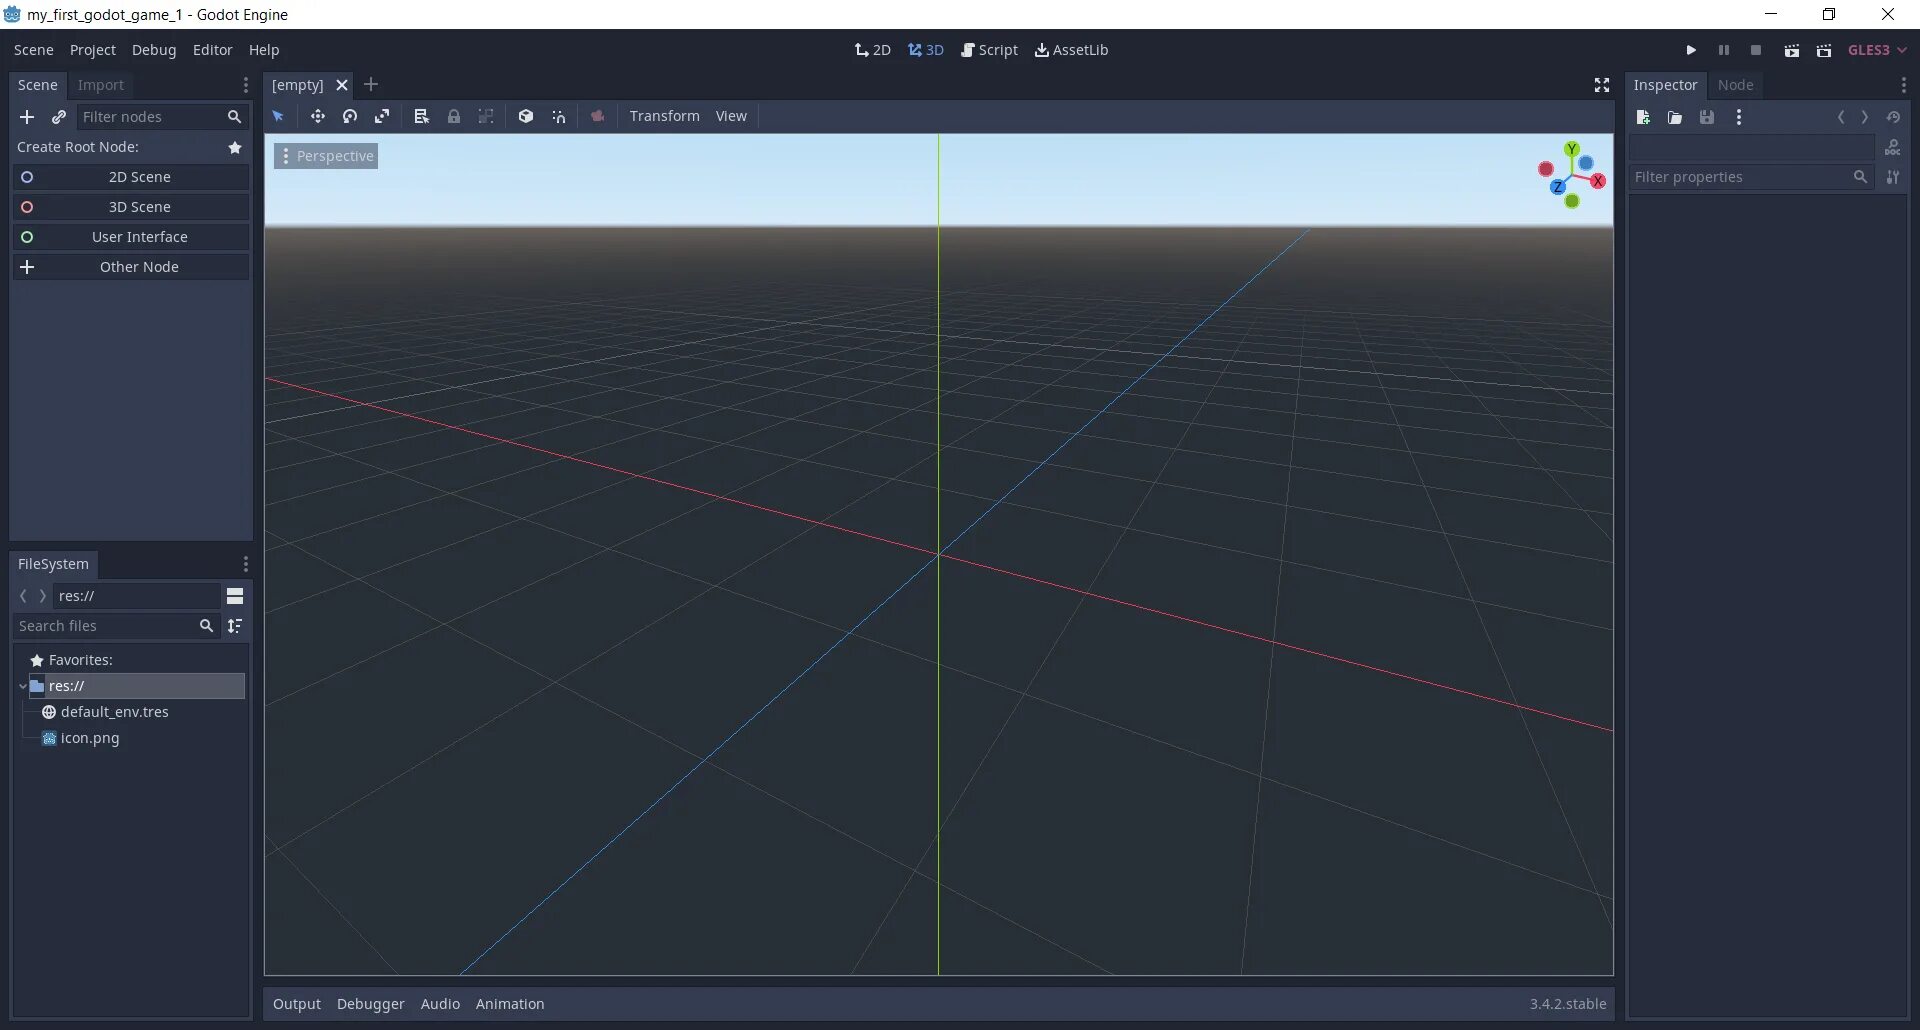Collapse the res:// folder tree
This screenshot has height=1030, width=1920.
pos(23,686)
